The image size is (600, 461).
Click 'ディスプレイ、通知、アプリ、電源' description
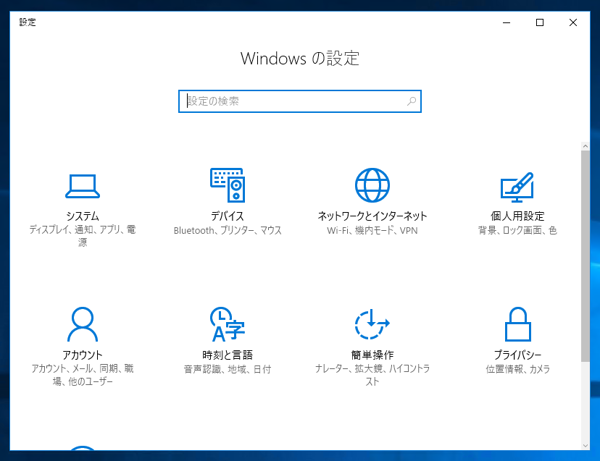[x=82, y=236]
